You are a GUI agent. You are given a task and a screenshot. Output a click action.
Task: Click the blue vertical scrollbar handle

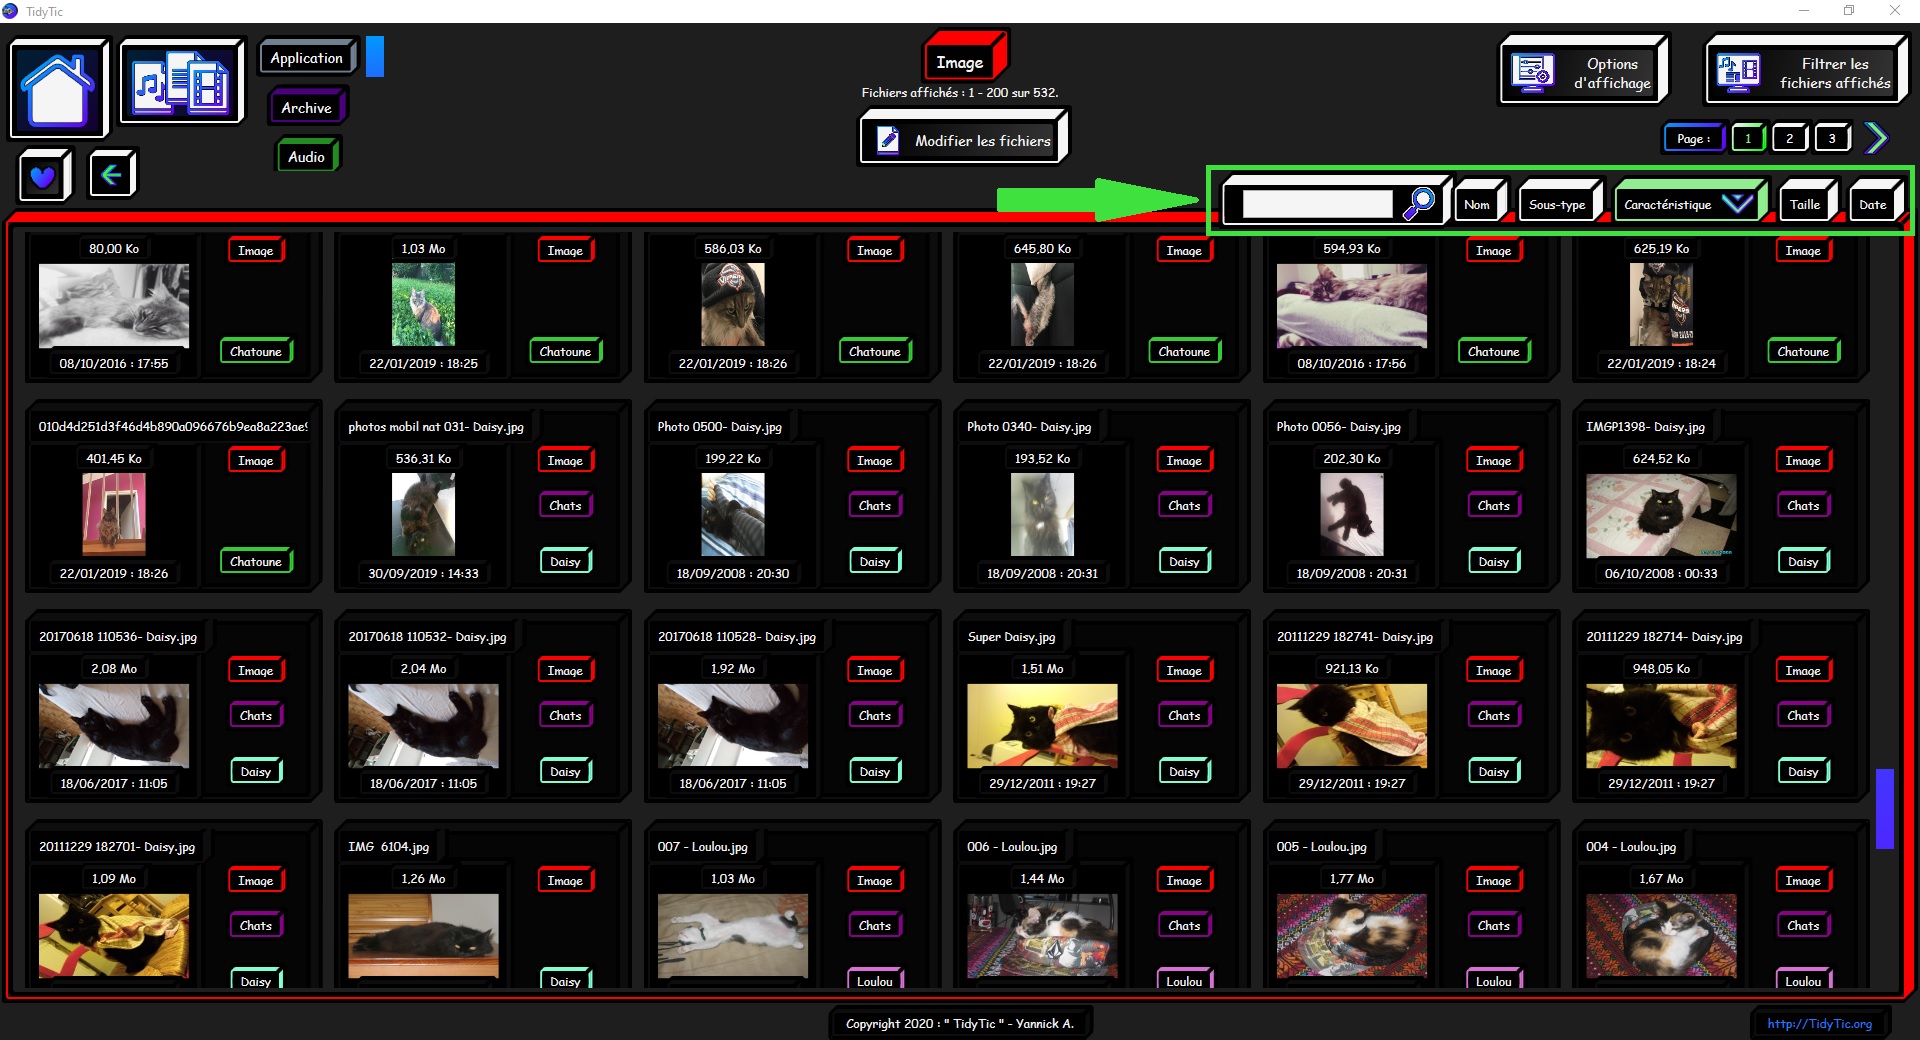[1884, 808]
